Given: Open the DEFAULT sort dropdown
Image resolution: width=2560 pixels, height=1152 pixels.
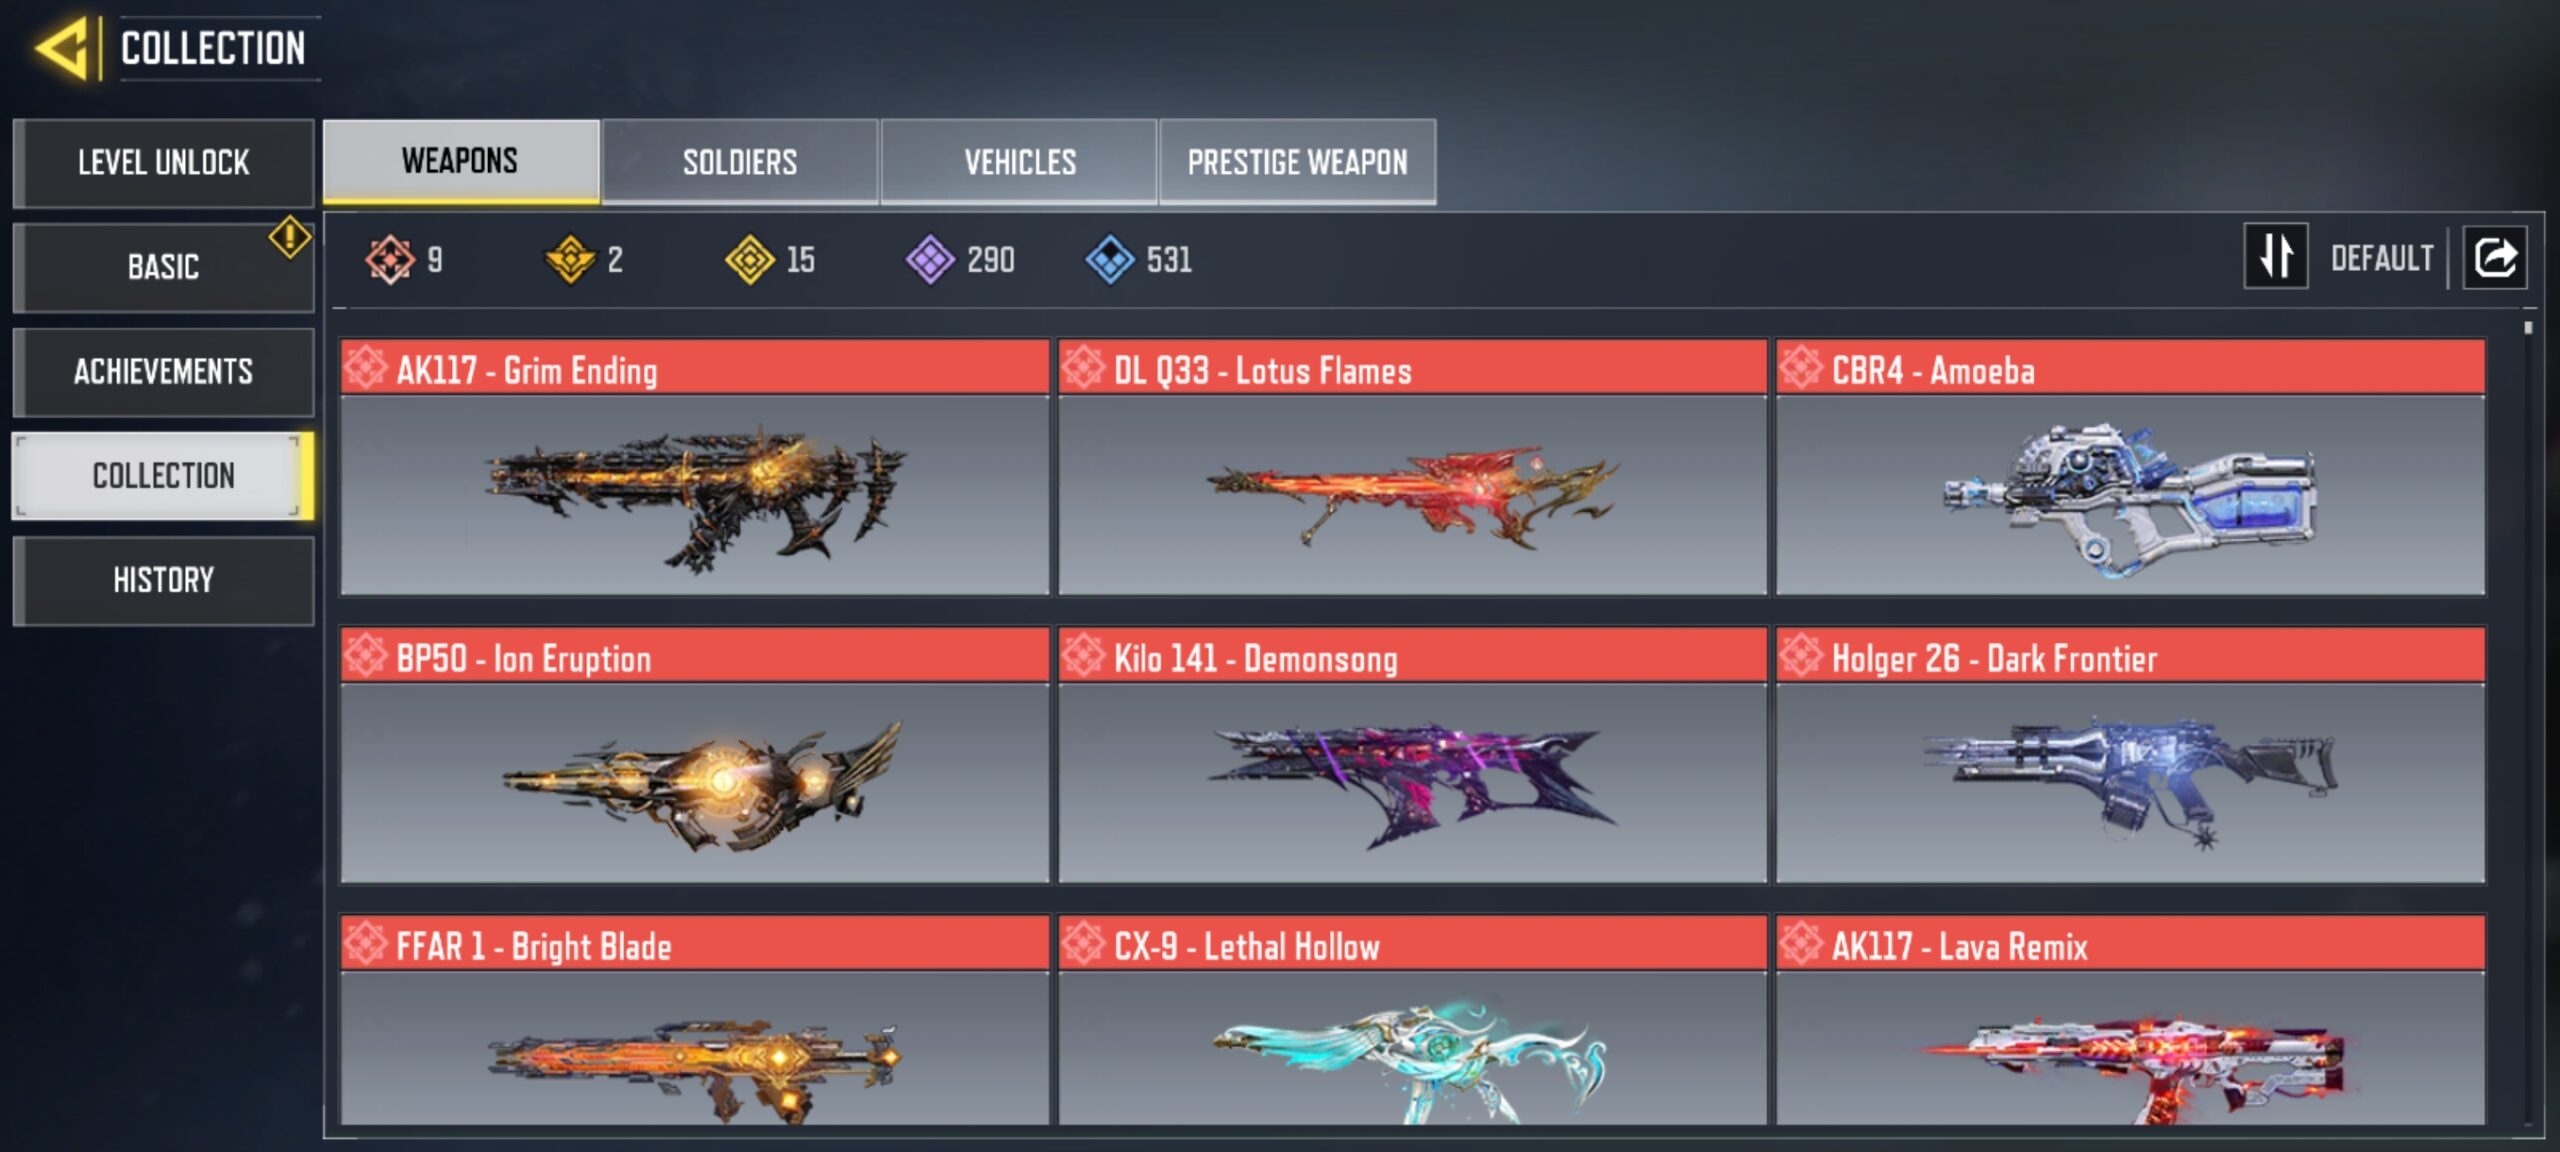Looking at the screenshot, I should click(x=2381, y=258).
